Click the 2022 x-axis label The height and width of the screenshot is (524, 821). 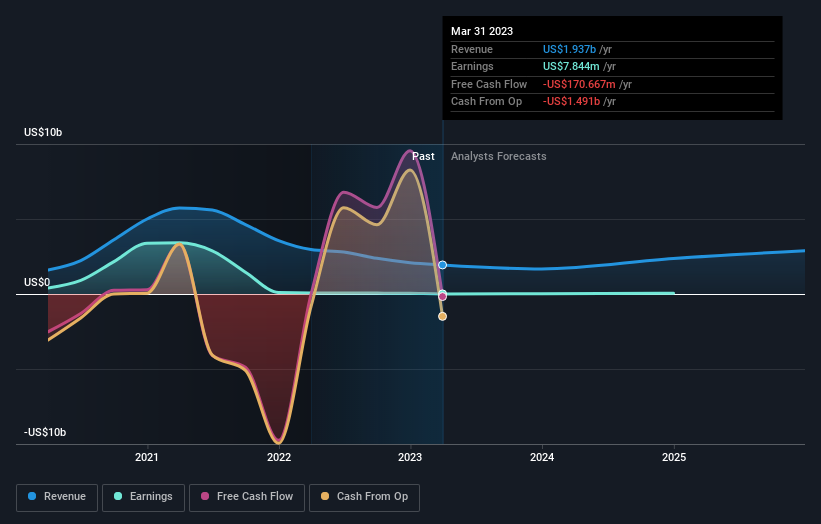point(279,457)
